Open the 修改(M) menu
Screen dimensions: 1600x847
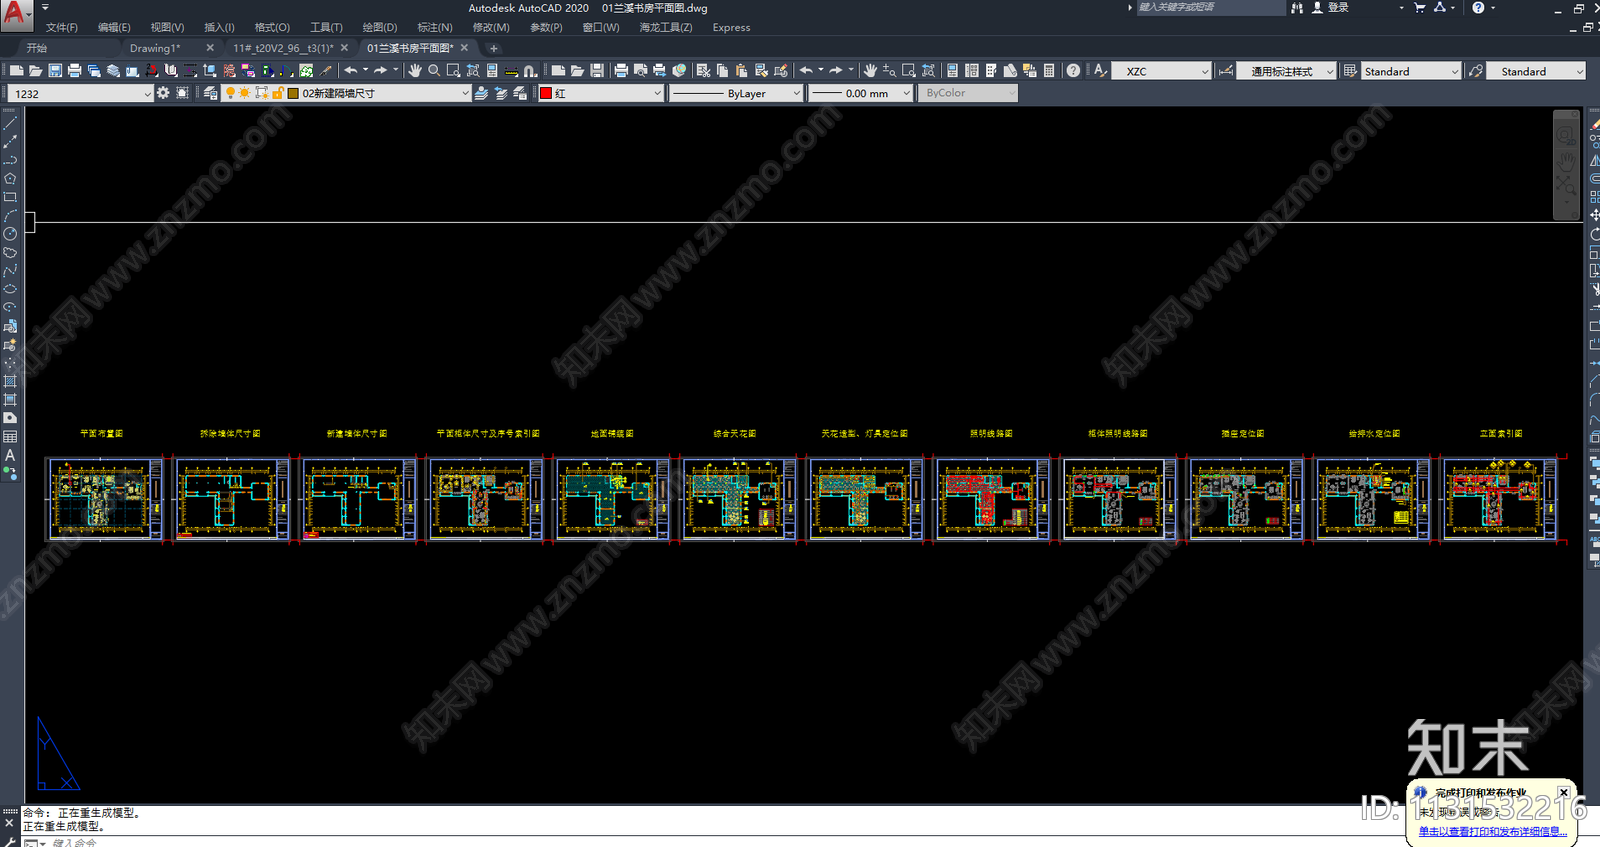(491, 28)
